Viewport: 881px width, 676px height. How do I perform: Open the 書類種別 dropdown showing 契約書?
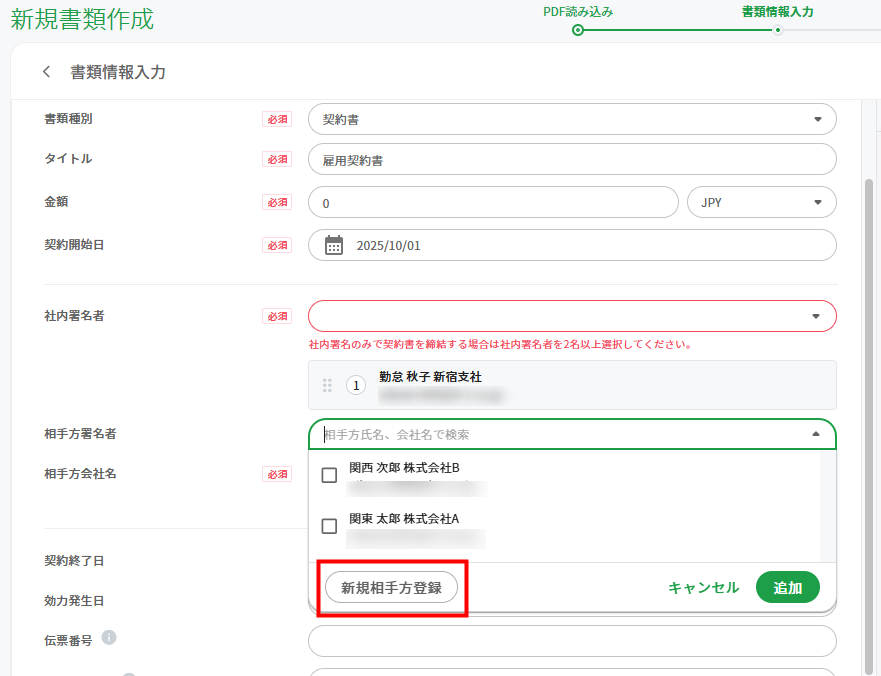coord(572,119)
